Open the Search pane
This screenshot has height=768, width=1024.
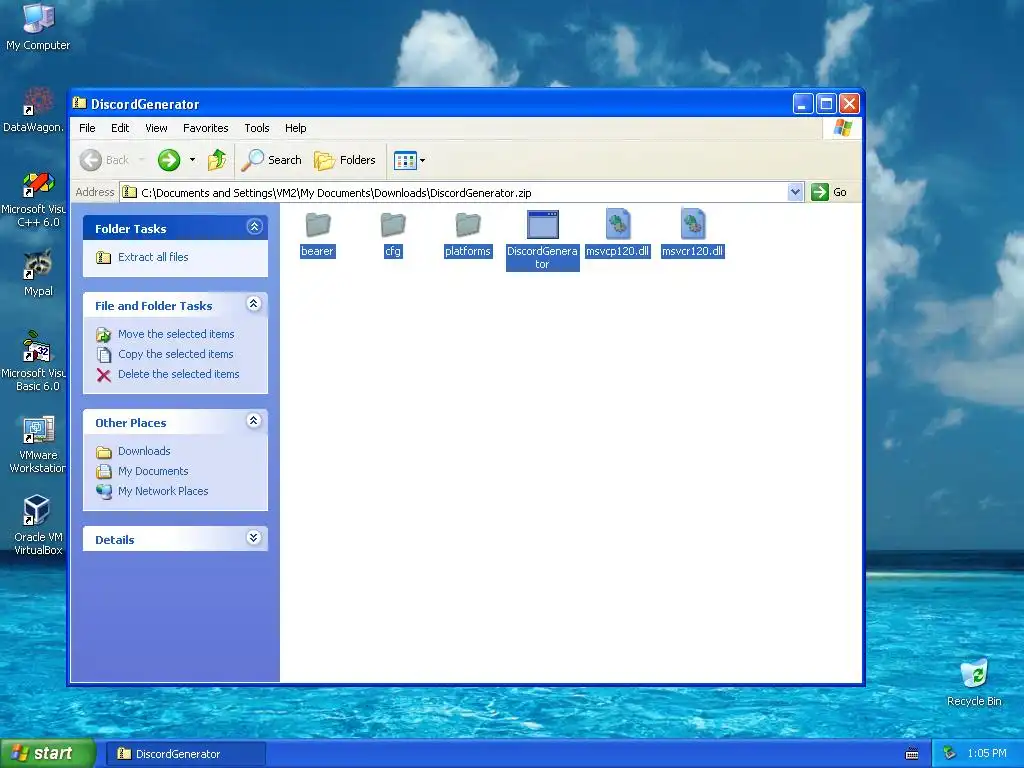pyautogui.click(x=272, y=160)
